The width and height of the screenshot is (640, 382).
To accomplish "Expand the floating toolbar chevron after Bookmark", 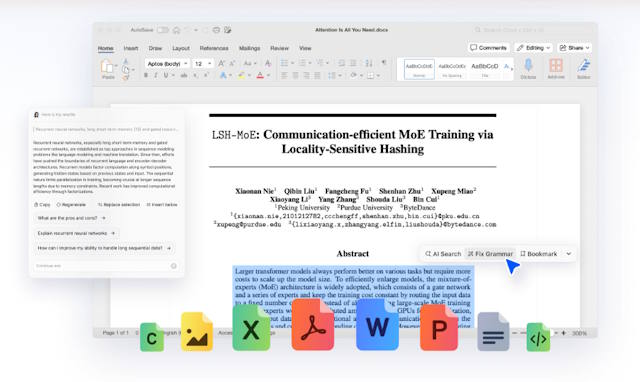I will (x=569, y=254).
